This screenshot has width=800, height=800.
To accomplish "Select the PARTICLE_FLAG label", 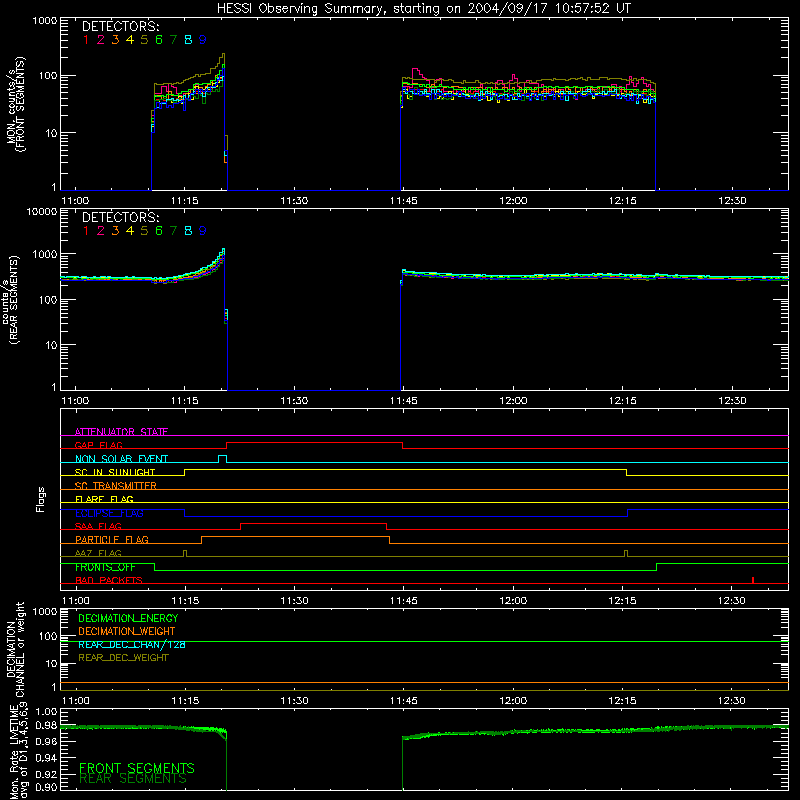I will pos(112,539).
